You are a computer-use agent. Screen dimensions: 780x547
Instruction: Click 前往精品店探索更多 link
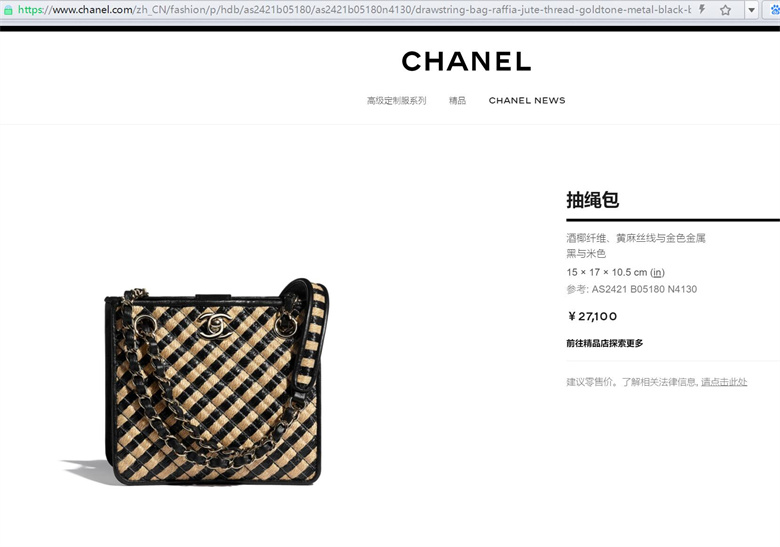click(604, 343)
